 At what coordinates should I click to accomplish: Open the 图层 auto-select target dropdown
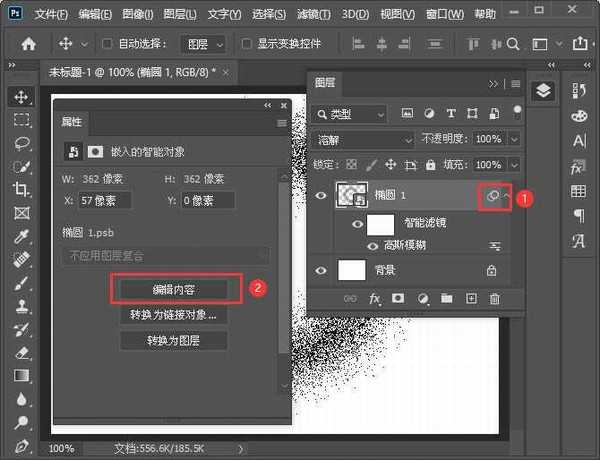[204, 44]
